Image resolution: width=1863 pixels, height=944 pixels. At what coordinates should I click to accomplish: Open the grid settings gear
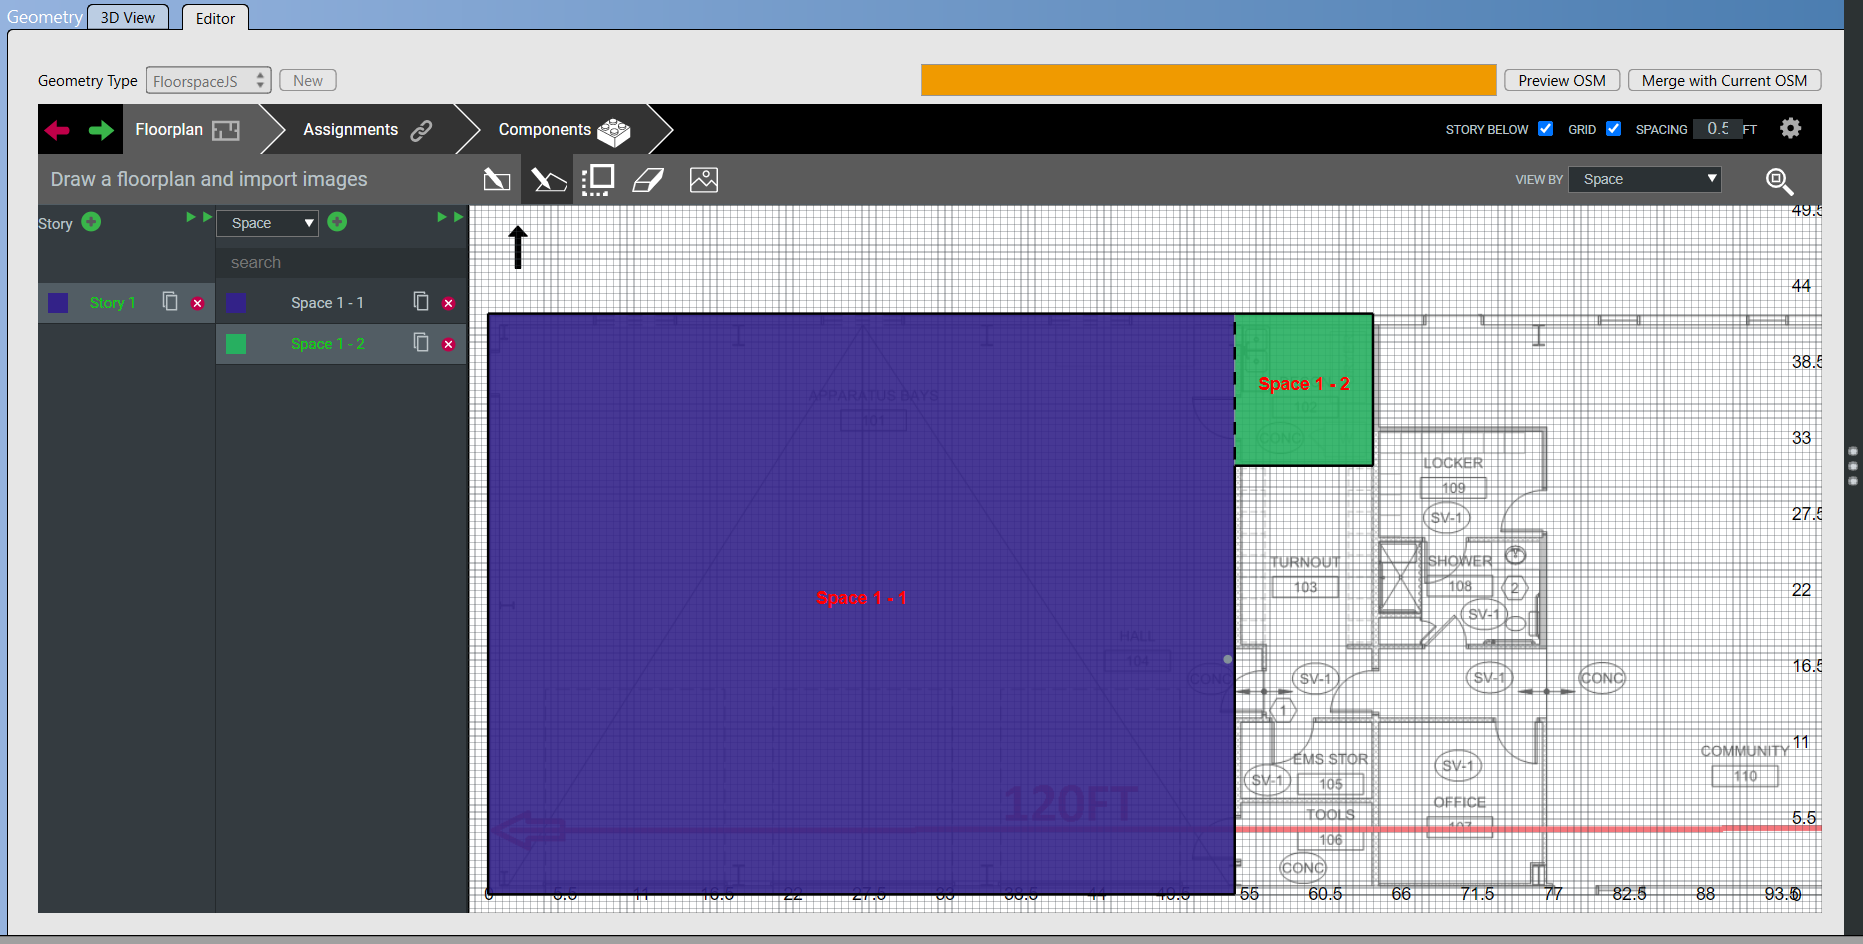[1791, 128]
